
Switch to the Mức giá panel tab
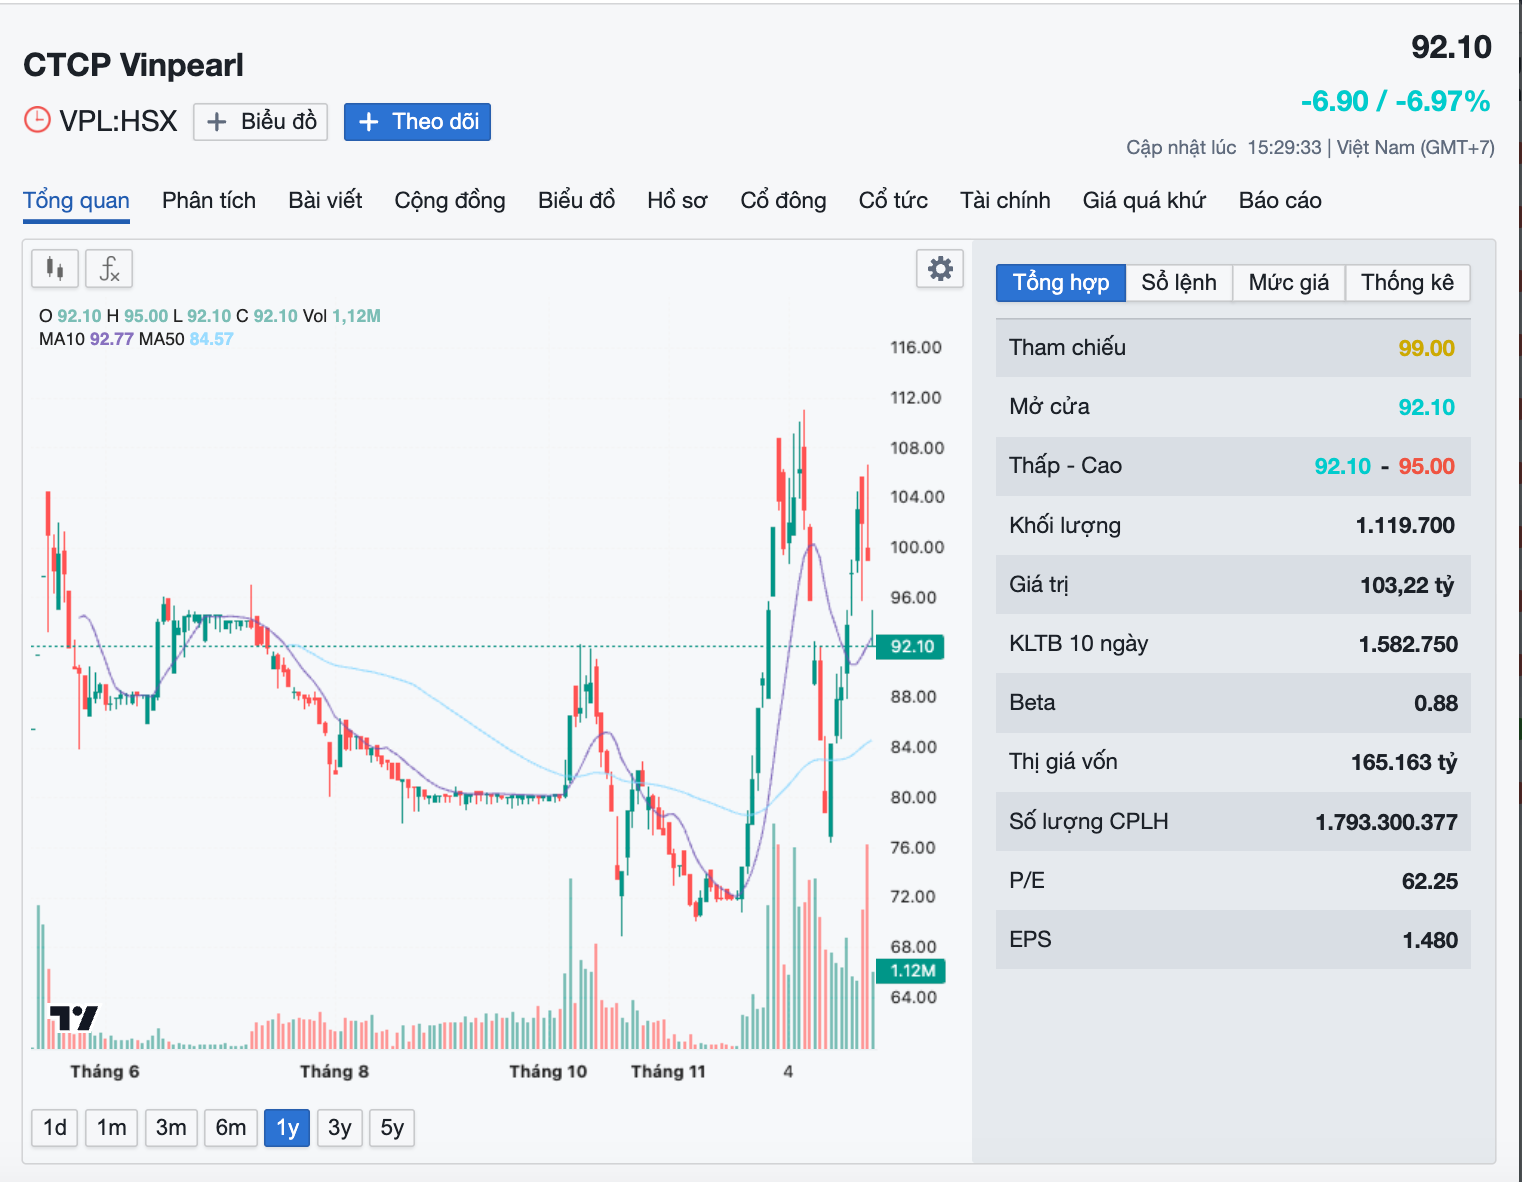coord(1289,283)
